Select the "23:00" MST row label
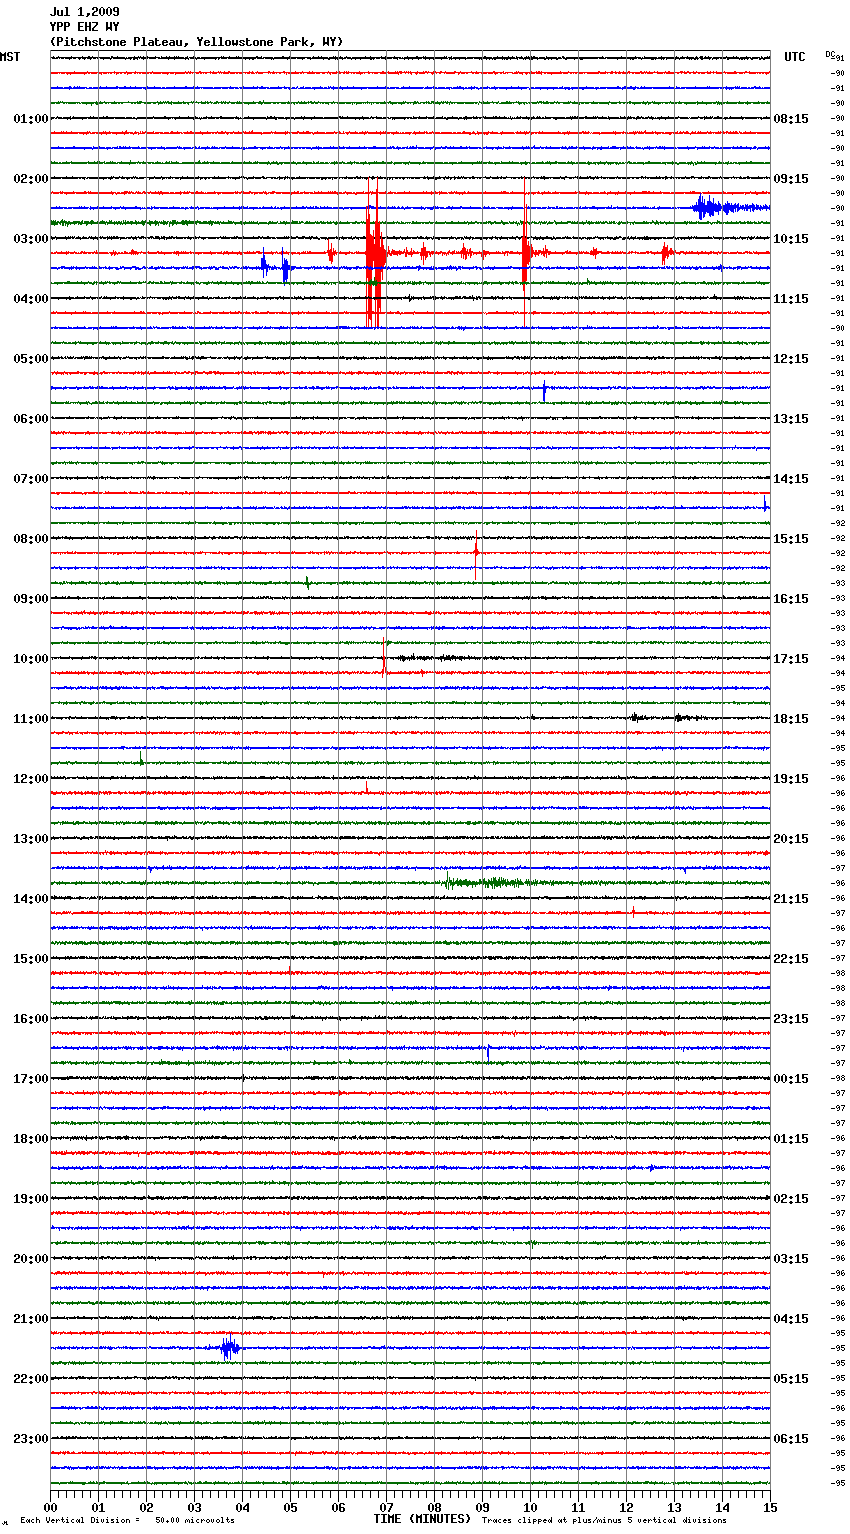850x1534 pixels. tap(31, 1438)
